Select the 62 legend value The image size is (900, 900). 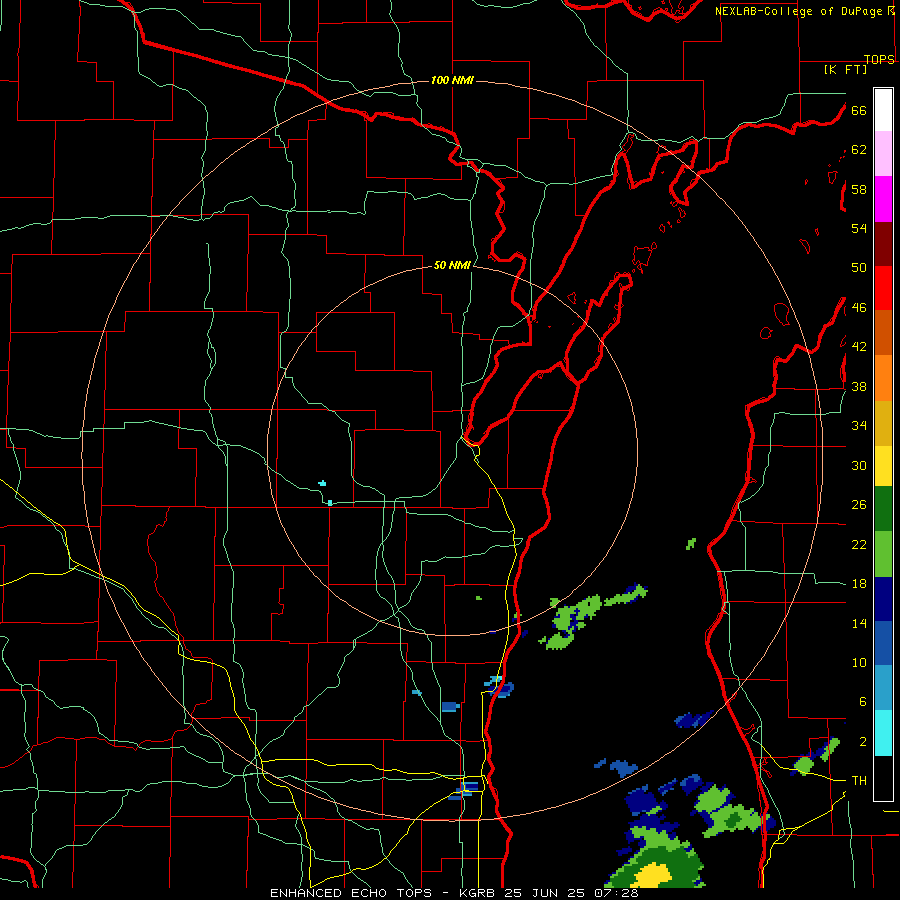(859, 150)
